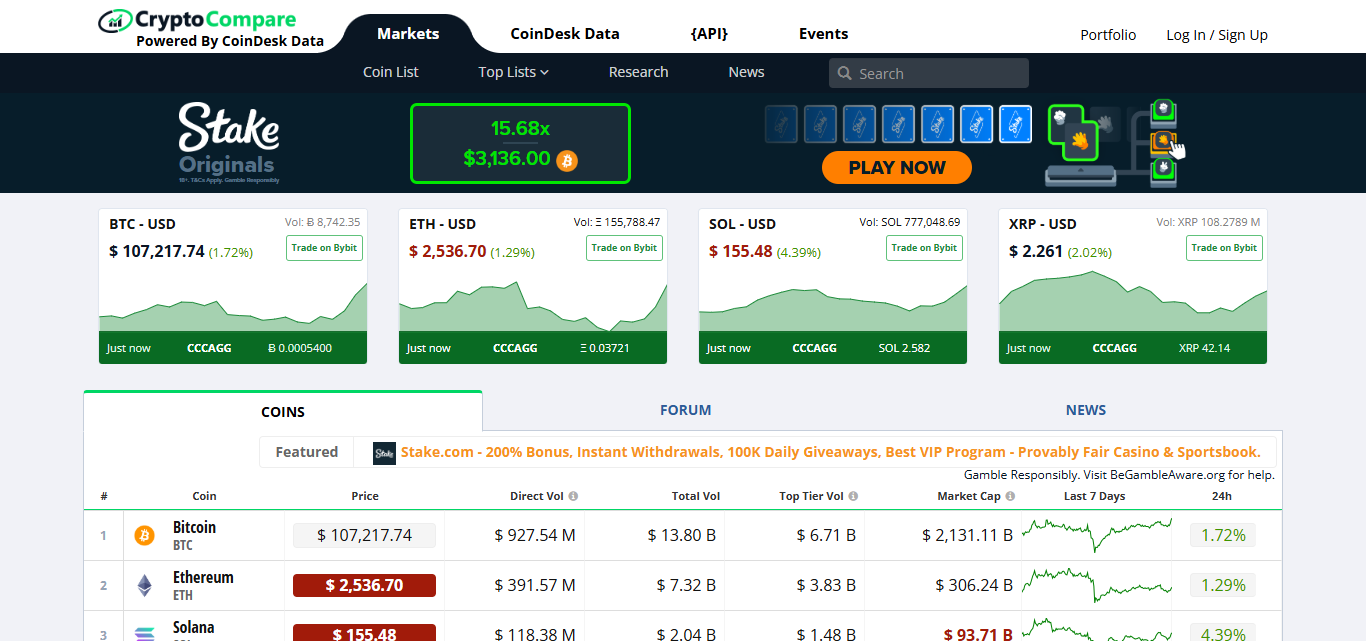Open the BTC - USD chart card
This screenshot has width=1366, height=641.
pos(233,287)
